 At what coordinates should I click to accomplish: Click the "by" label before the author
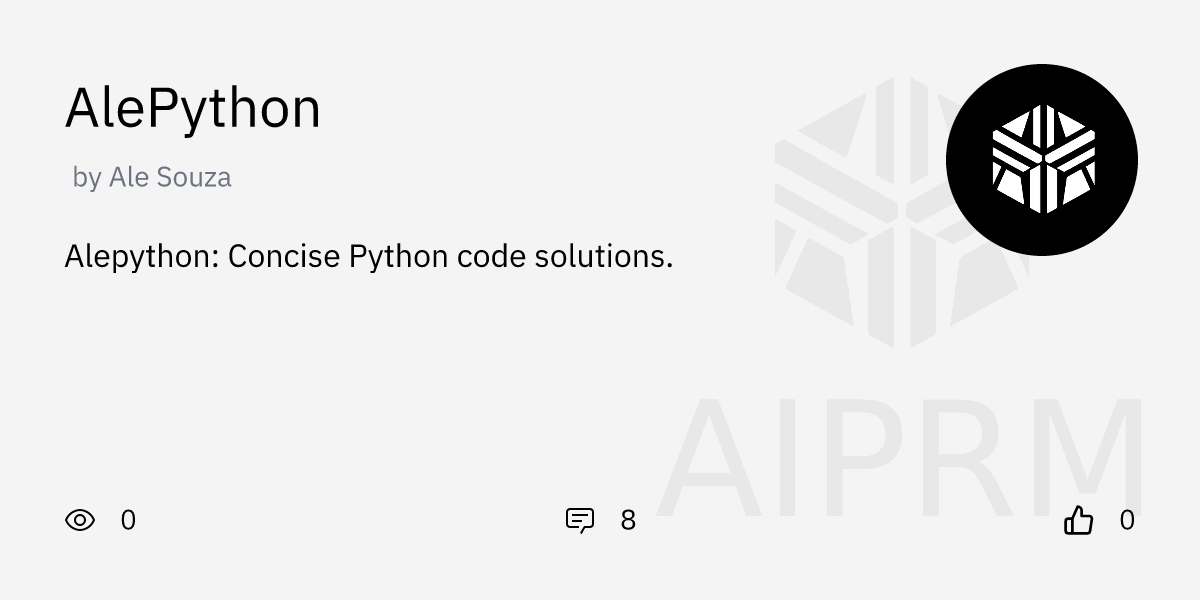(86, 178)
